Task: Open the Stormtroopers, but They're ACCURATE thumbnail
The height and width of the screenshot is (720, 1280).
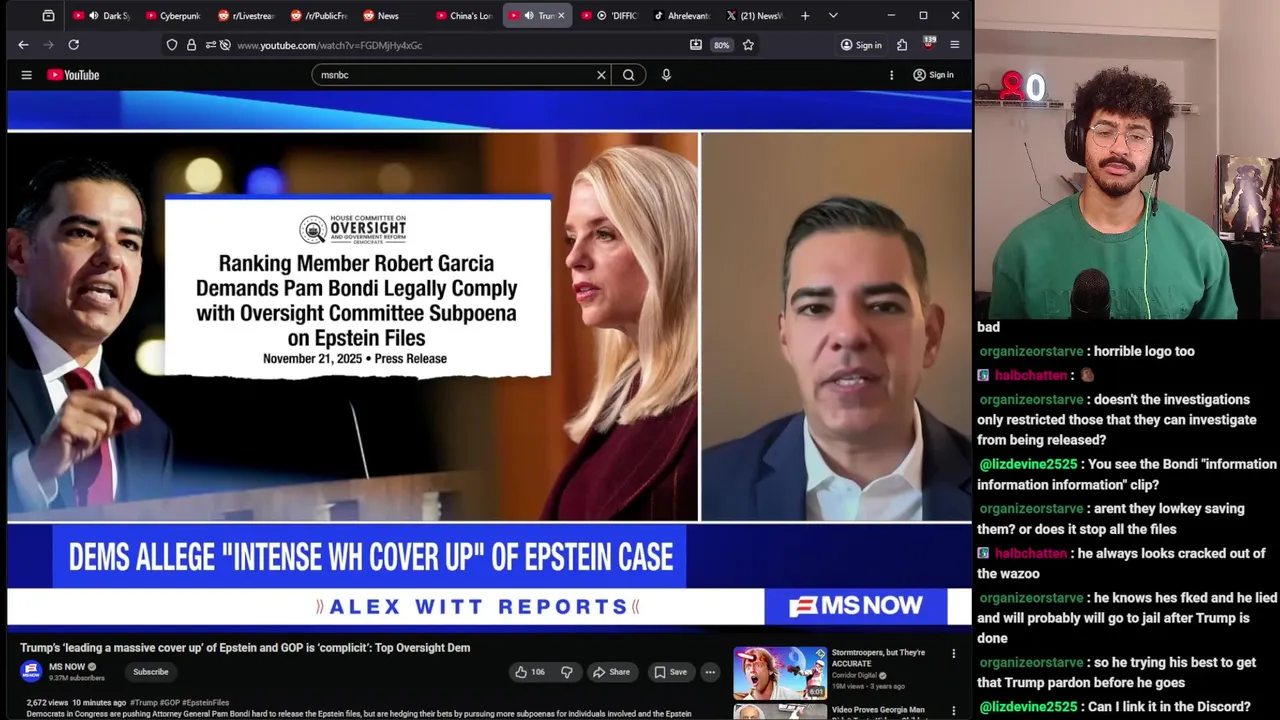Action: tap(780, 673)
